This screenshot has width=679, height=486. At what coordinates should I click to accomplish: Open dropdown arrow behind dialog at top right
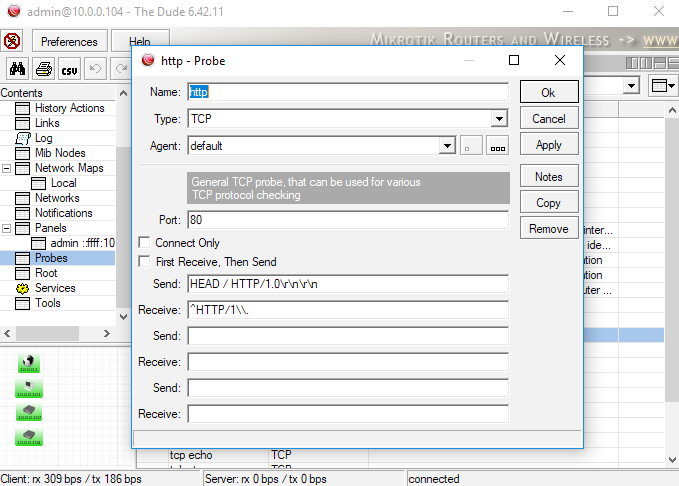click(x=632, y=86)
